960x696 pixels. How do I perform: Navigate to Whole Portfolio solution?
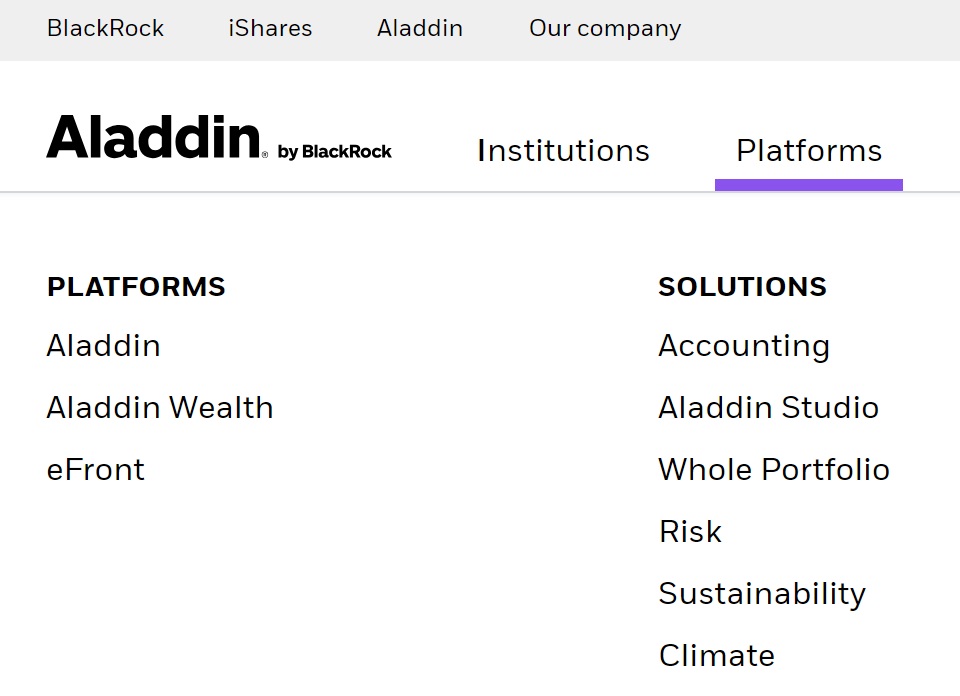point(774,470)
